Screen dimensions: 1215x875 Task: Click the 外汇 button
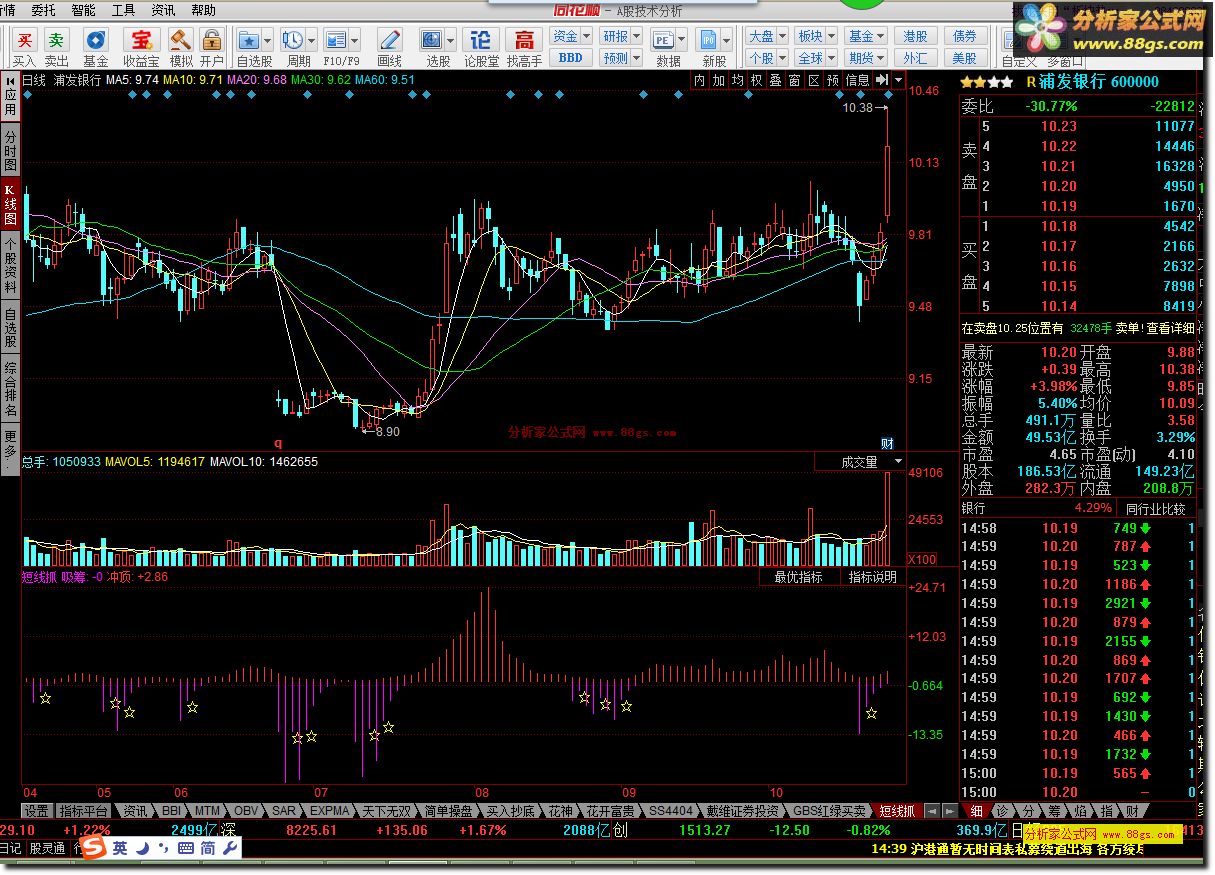coord(915,58)
